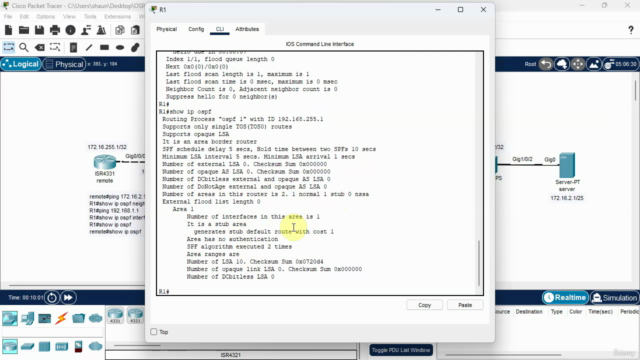The image size is (640, 360).
Task: Click the CLI terminal scrollbar thumb
Action: pos(479,263)
